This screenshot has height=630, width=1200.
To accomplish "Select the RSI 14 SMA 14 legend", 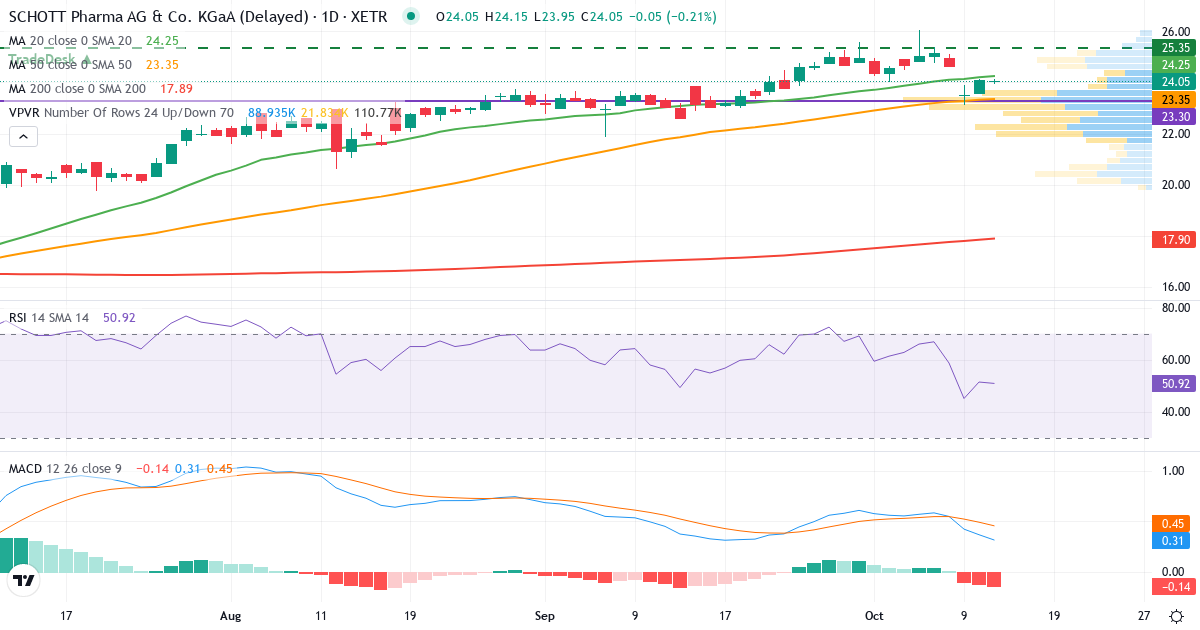I will coord(49,318).
